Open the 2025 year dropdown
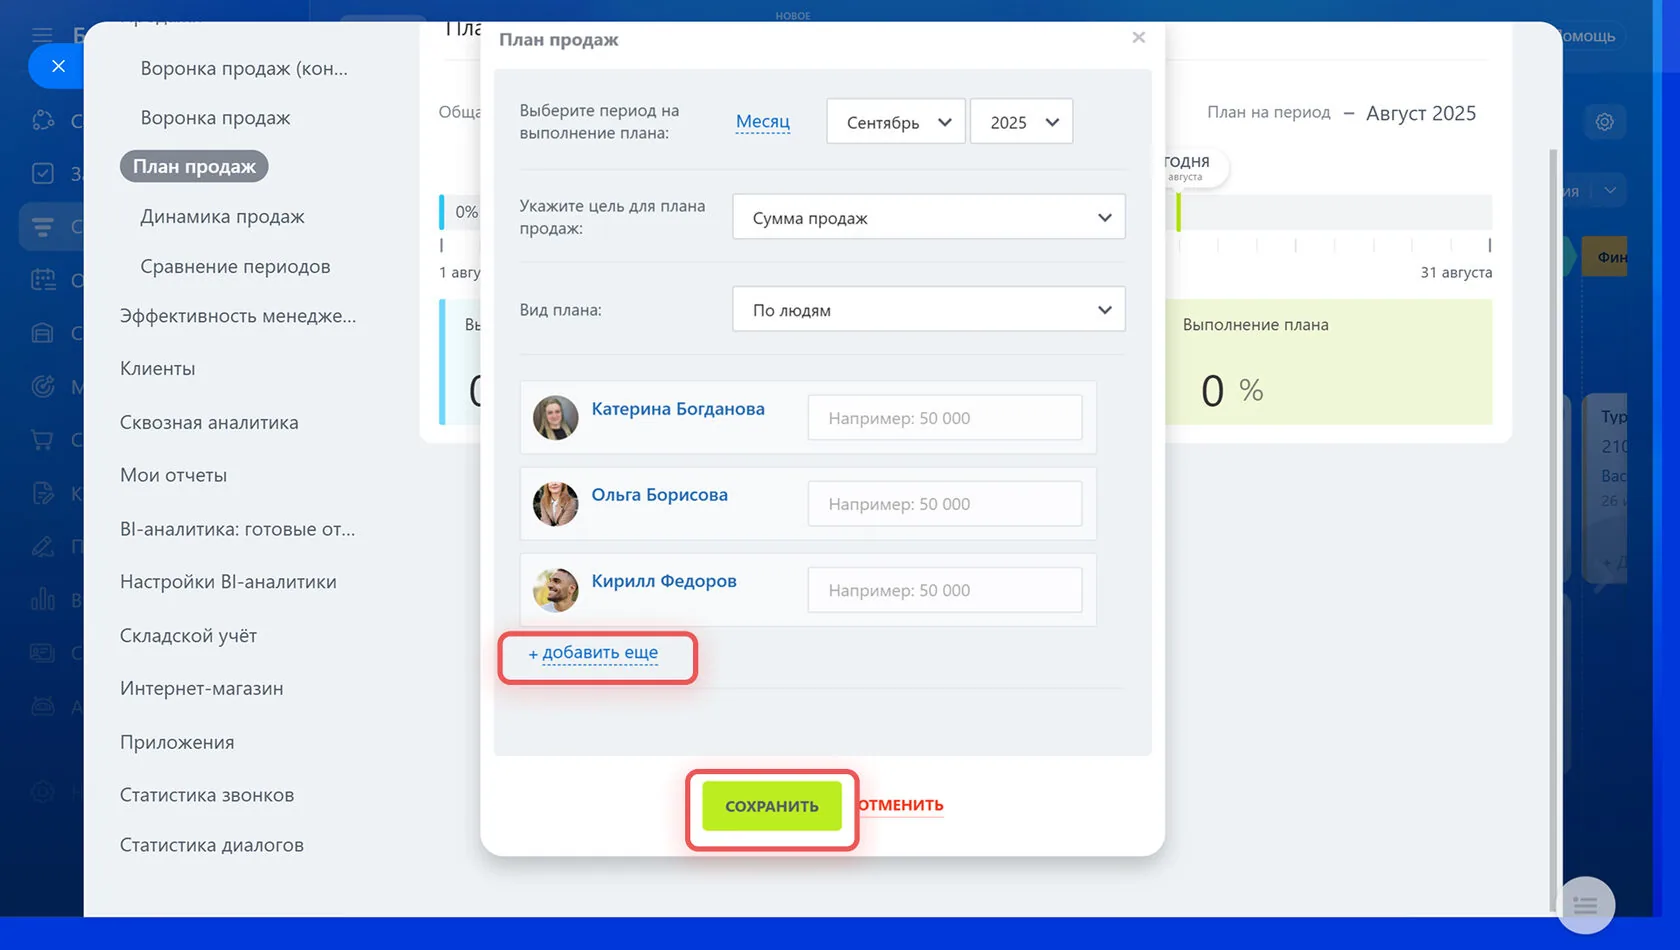The height and width of the screenshot is (950, 1680). pyautogui.click(x=1022, y=122)
